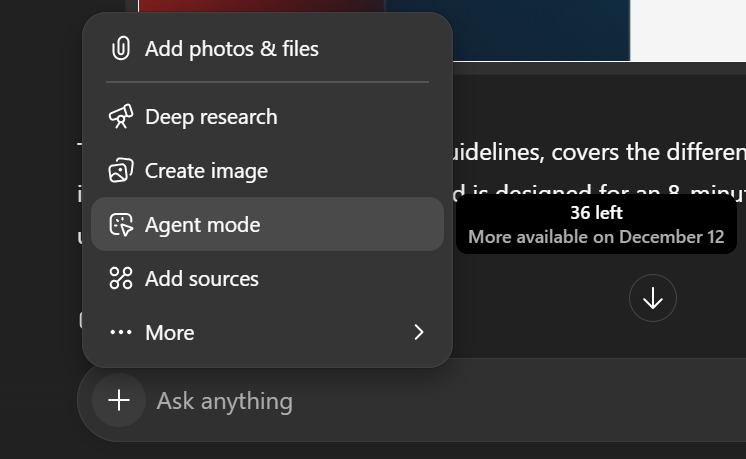Select the Deep research menu entry
Image resolution: width=746 pixels, height=459 pixels.
211,117
